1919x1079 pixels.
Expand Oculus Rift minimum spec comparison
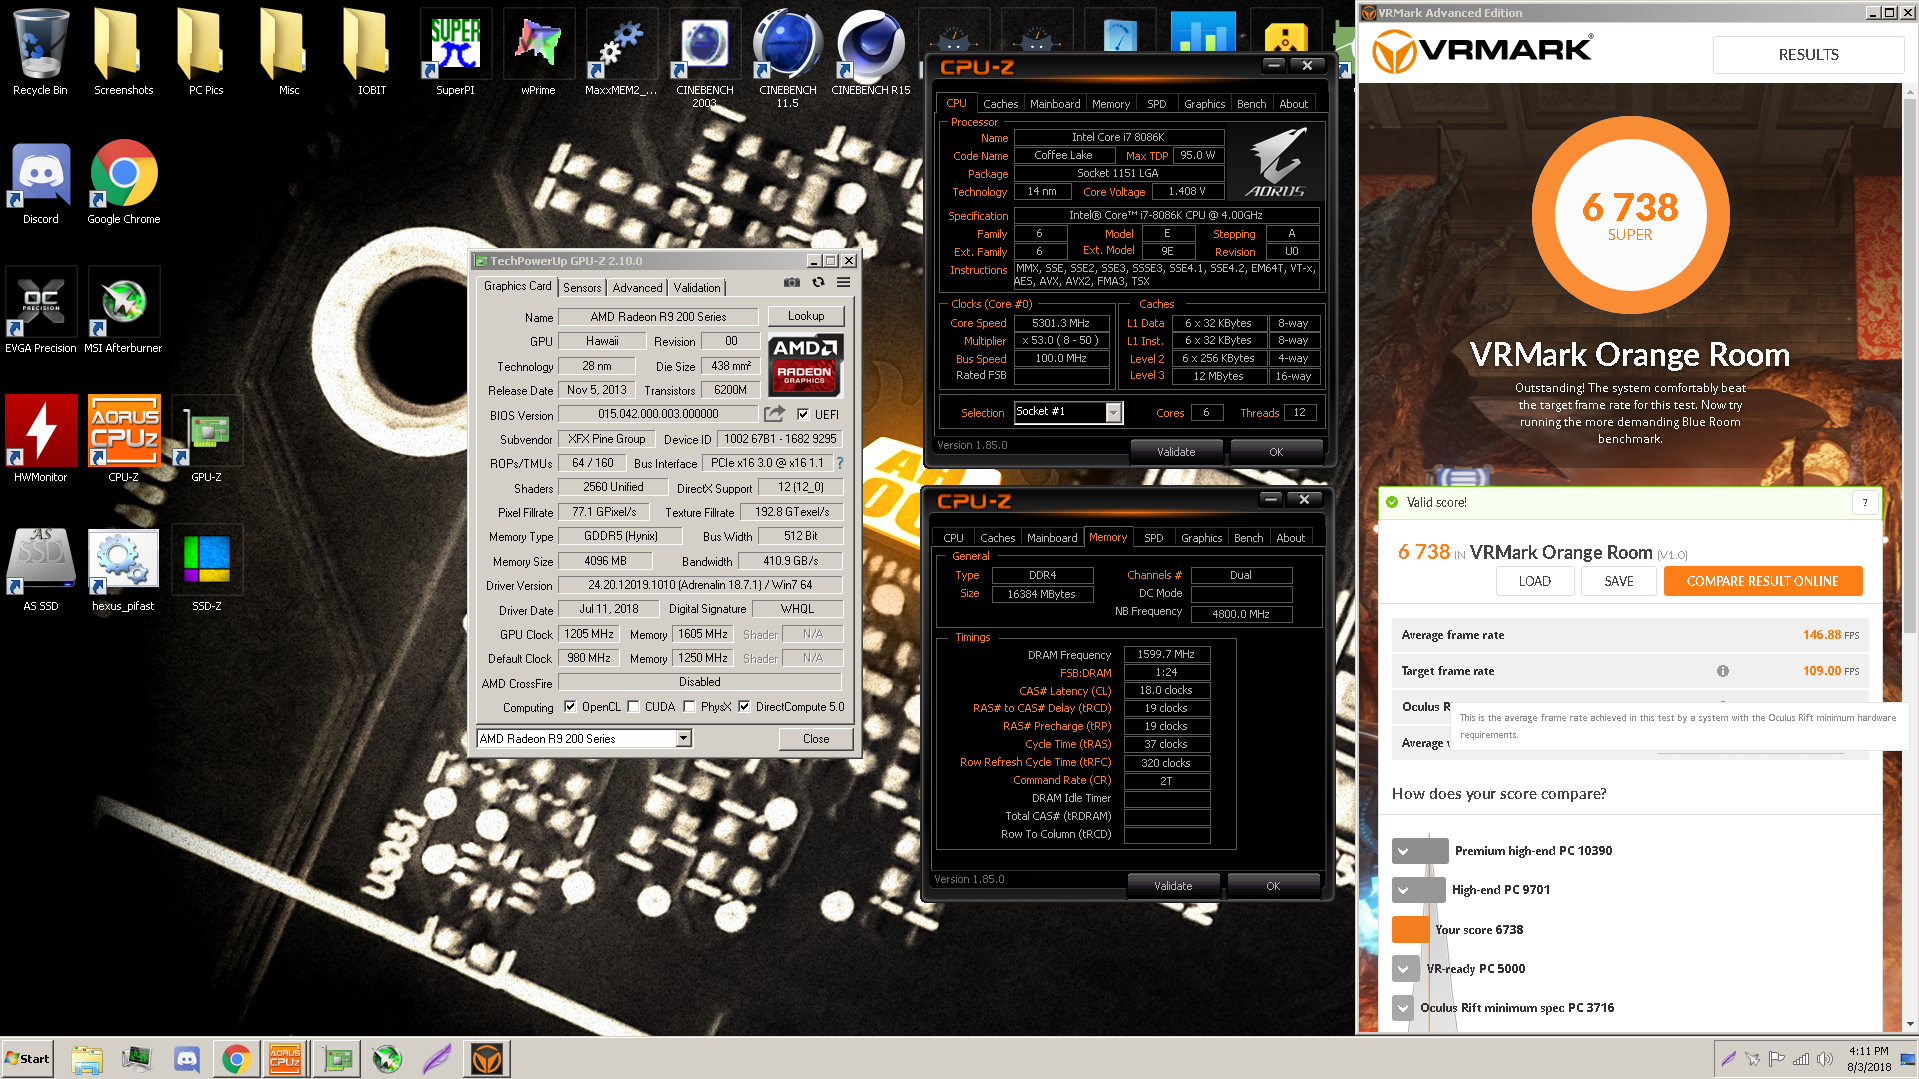point(1403,1008)
